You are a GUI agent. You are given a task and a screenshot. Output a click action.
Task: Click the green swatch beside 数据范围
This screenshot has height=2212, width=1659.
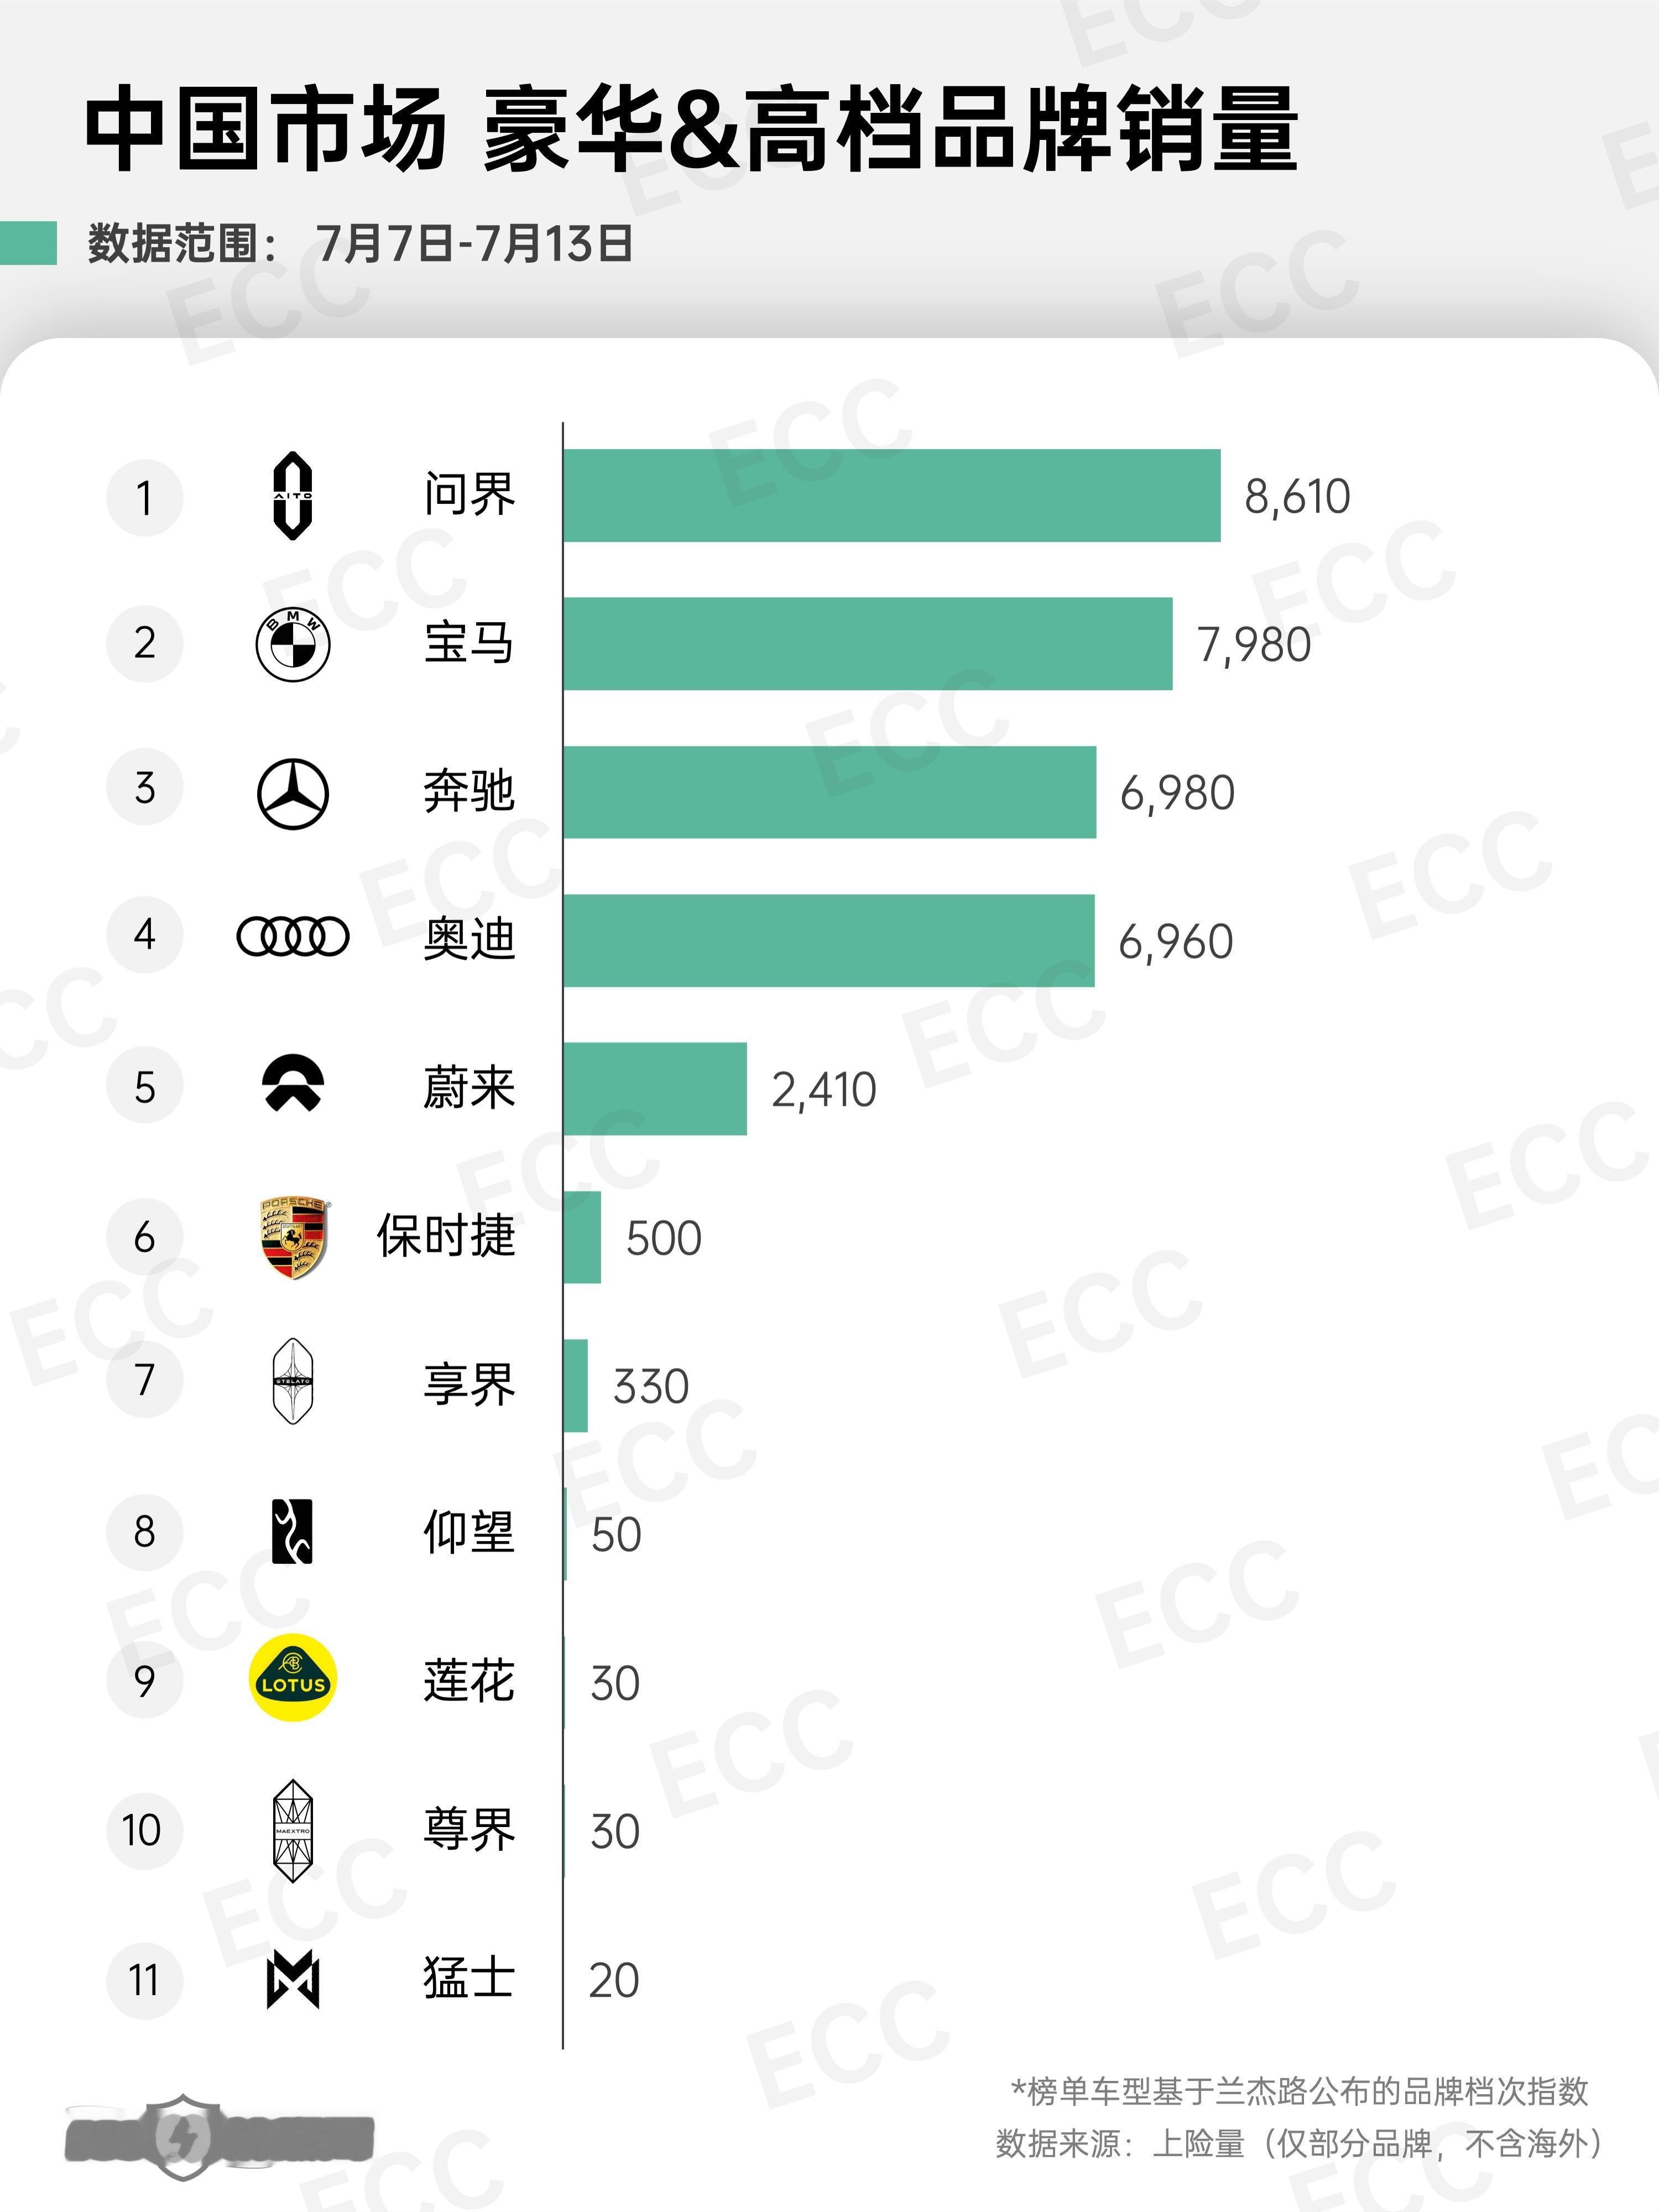click(x=28, y=243)
